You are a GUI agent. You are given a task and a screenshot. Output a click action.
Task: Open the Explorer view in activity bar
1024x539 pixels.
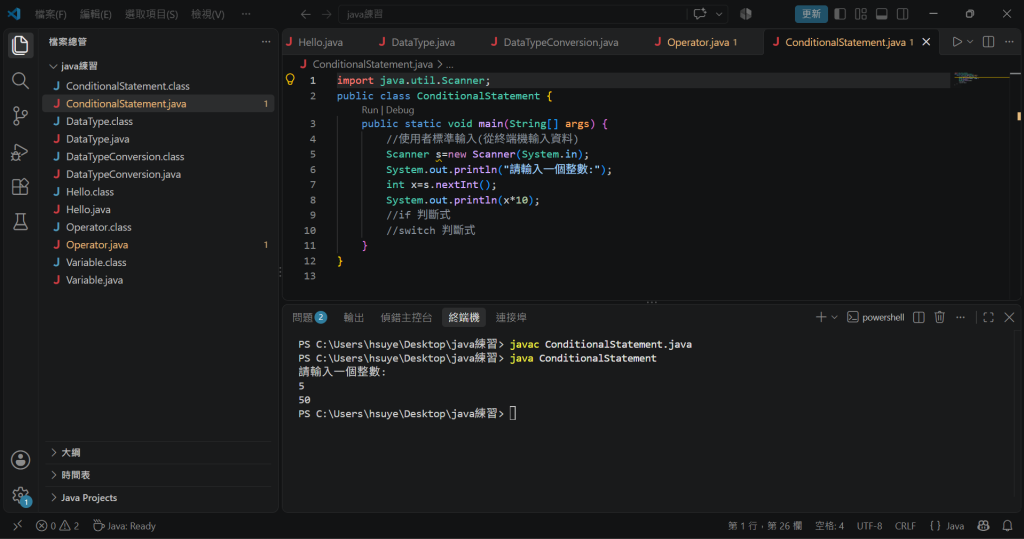point(20,45)
